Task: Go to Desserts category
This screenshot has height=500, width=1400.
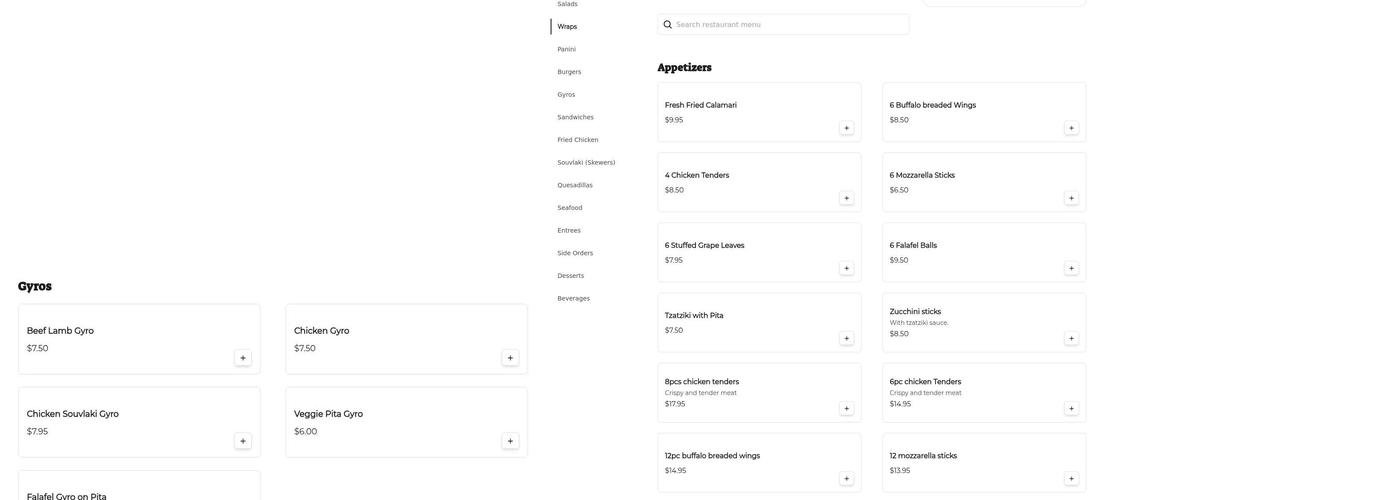Action: [x=570, y=276]
